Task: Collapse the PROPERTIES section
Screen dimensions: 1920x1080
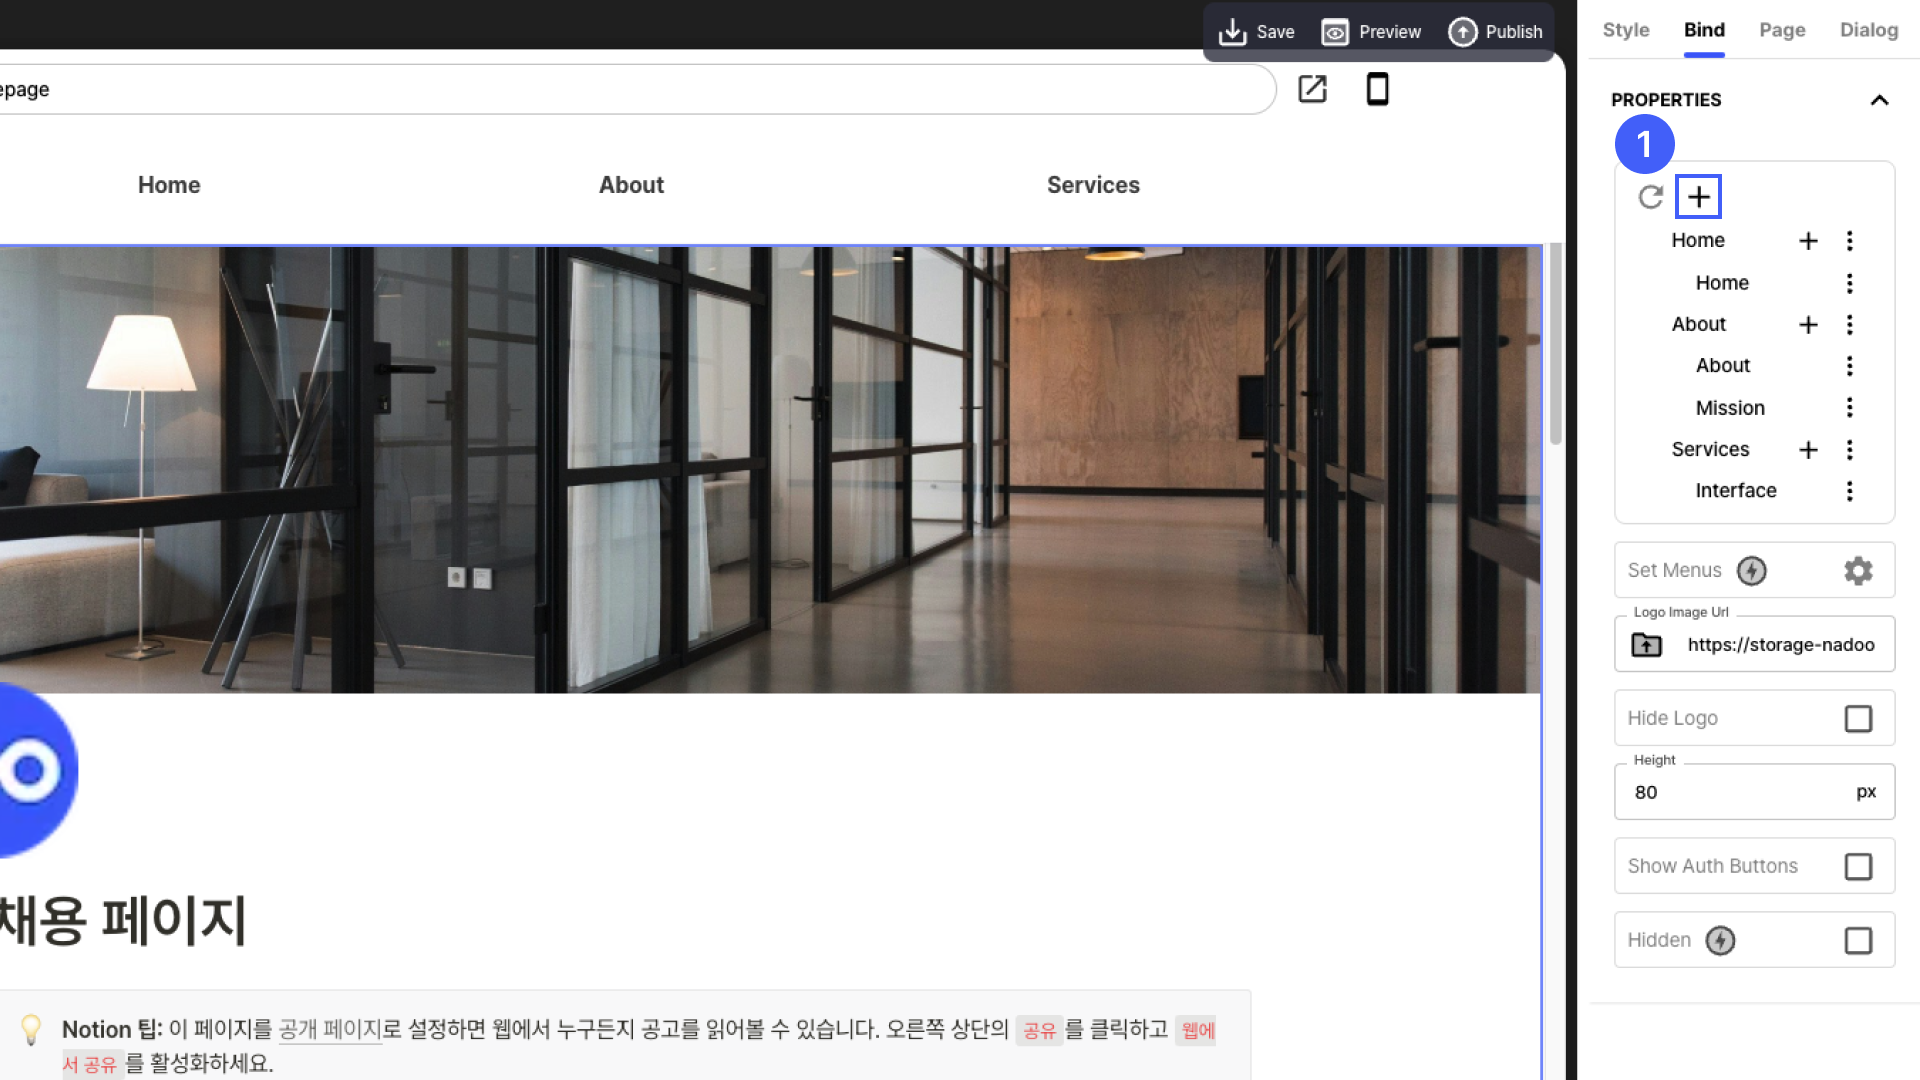Action: click(x=1879, y=100)
